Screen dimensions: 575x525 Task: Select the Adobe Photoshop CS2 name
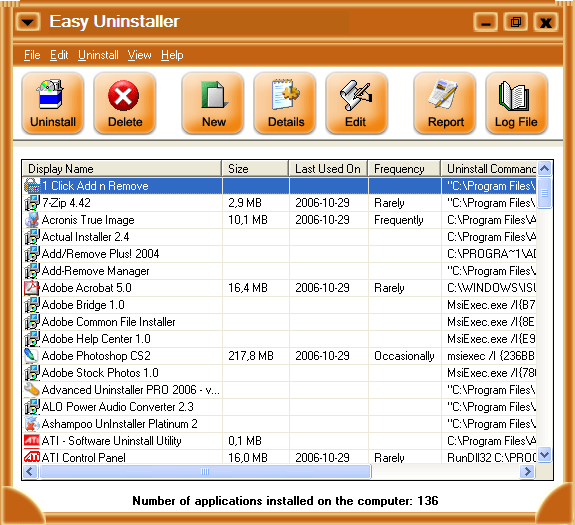tap(96, 356)
